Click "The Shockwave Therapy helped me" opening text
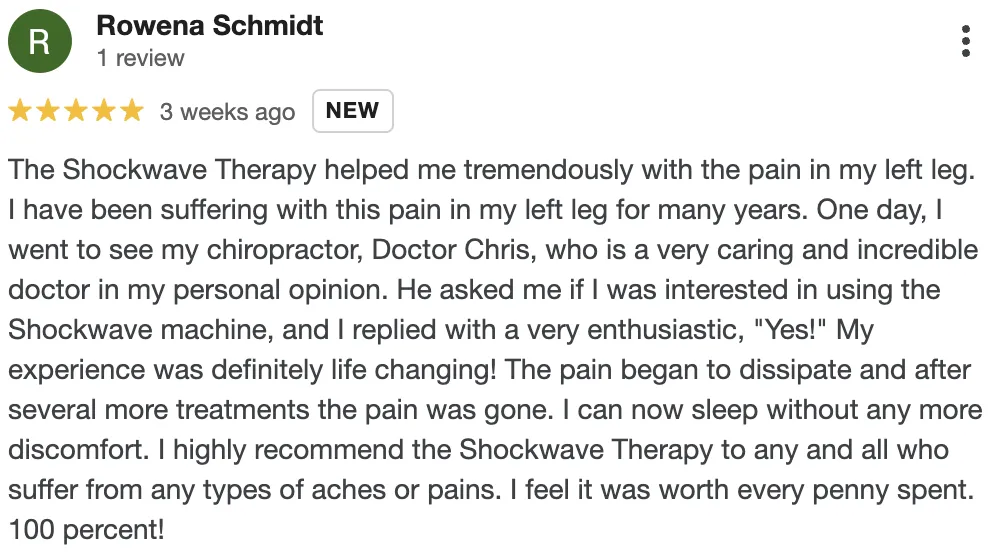 coord(232,170)
